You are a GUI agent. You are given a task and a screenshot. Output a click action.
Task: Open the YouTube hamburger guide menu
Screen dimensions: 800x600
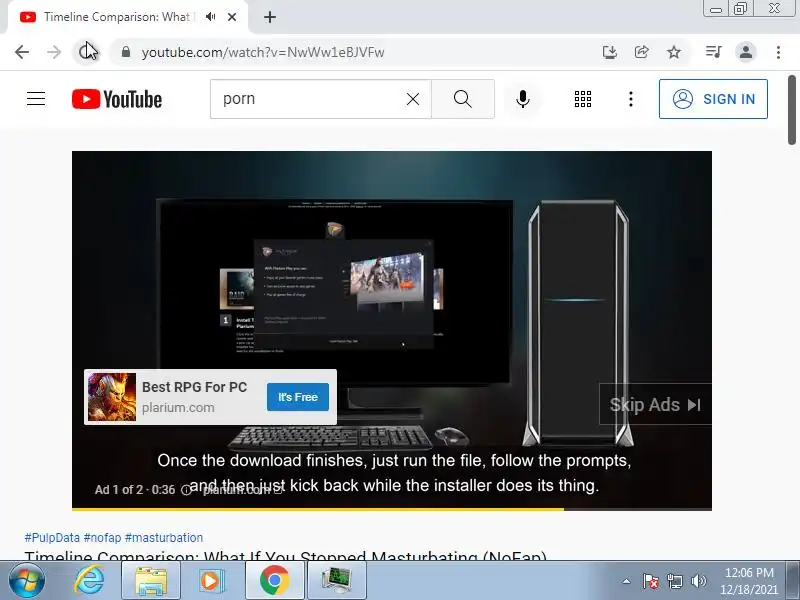36,98
